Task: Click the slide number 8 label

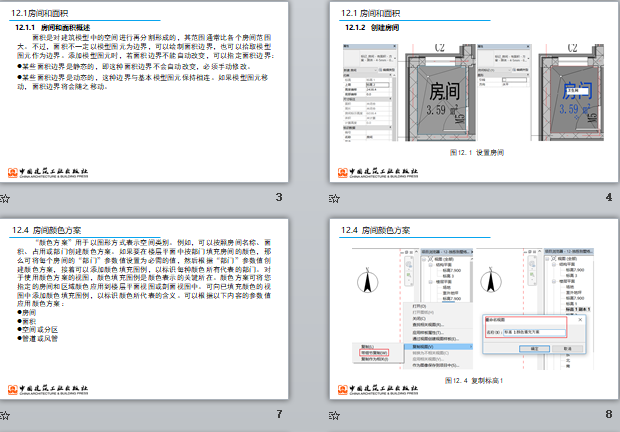Action: tap(608, 414)
